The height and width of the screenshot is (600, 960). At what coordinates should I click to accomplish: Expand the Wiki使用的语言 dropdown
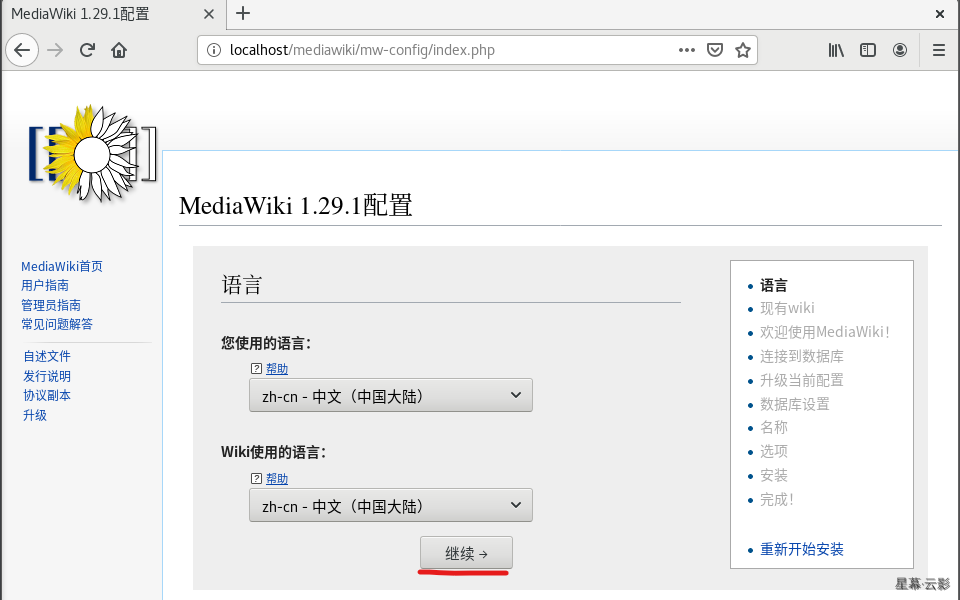[390, 505]
